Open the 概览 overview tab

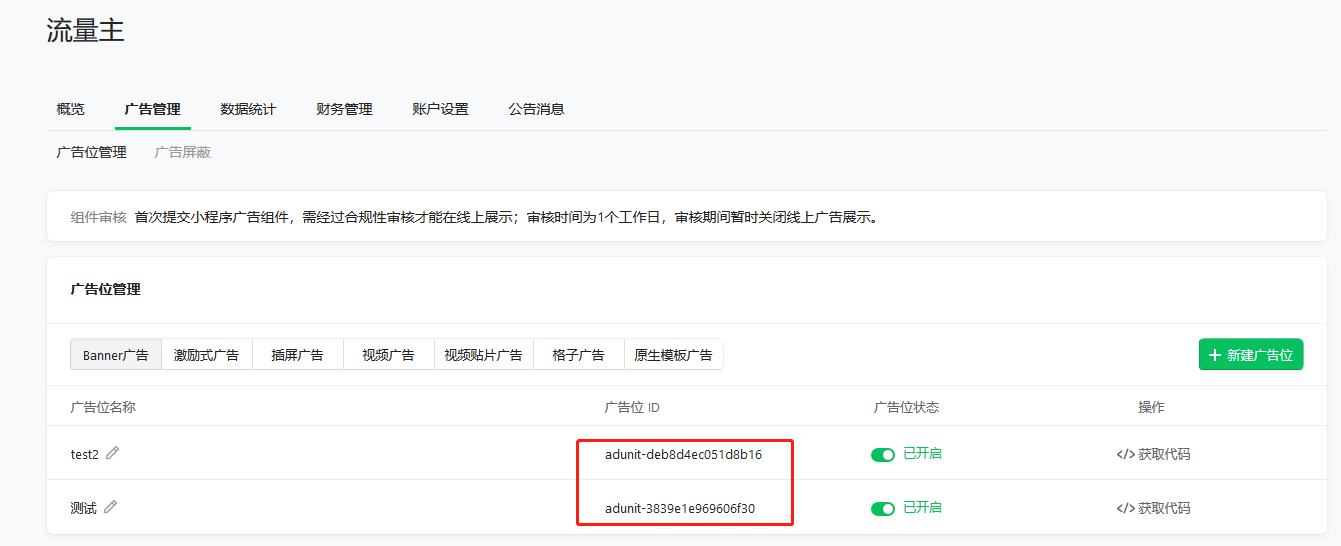[71, 109]
